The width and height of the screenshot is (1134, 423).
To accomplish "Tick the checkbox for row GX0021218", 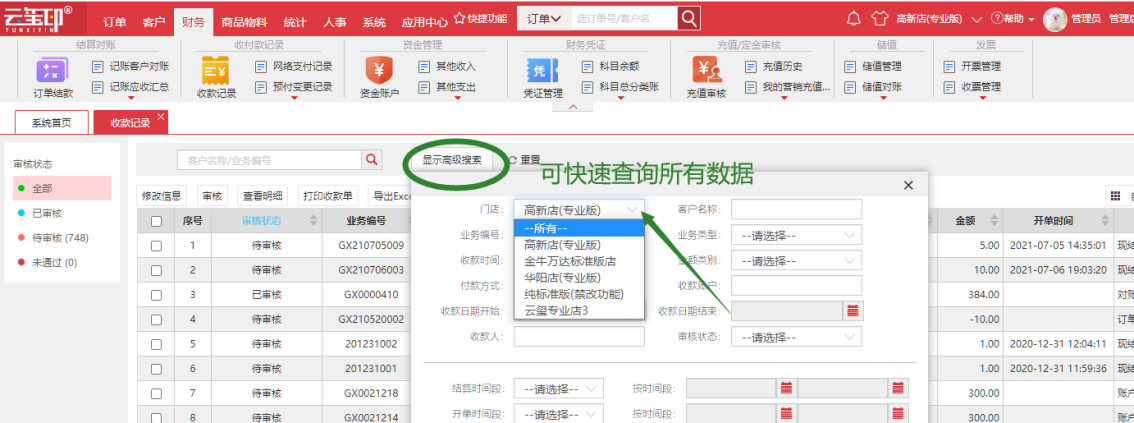I will coord(156,393).
